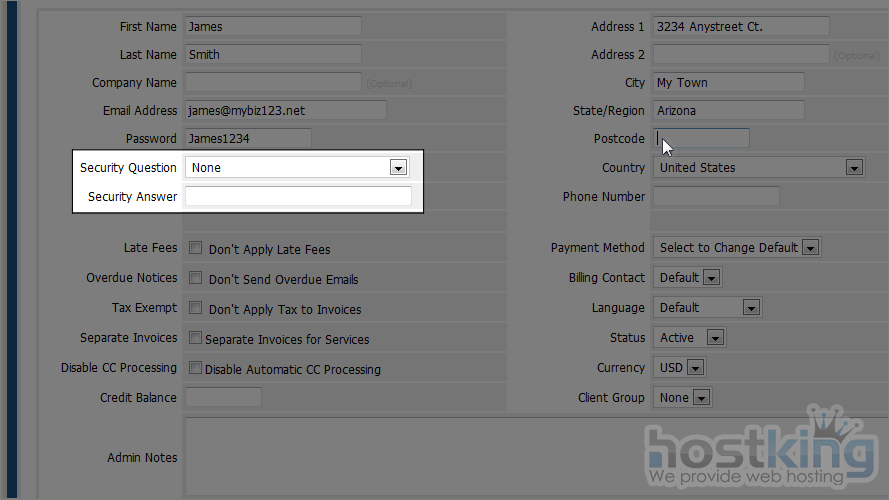Enable the Don't Apply Late Fees checkbox
The width and height of the screenshot is (889, 500).
tap(196, 248)
